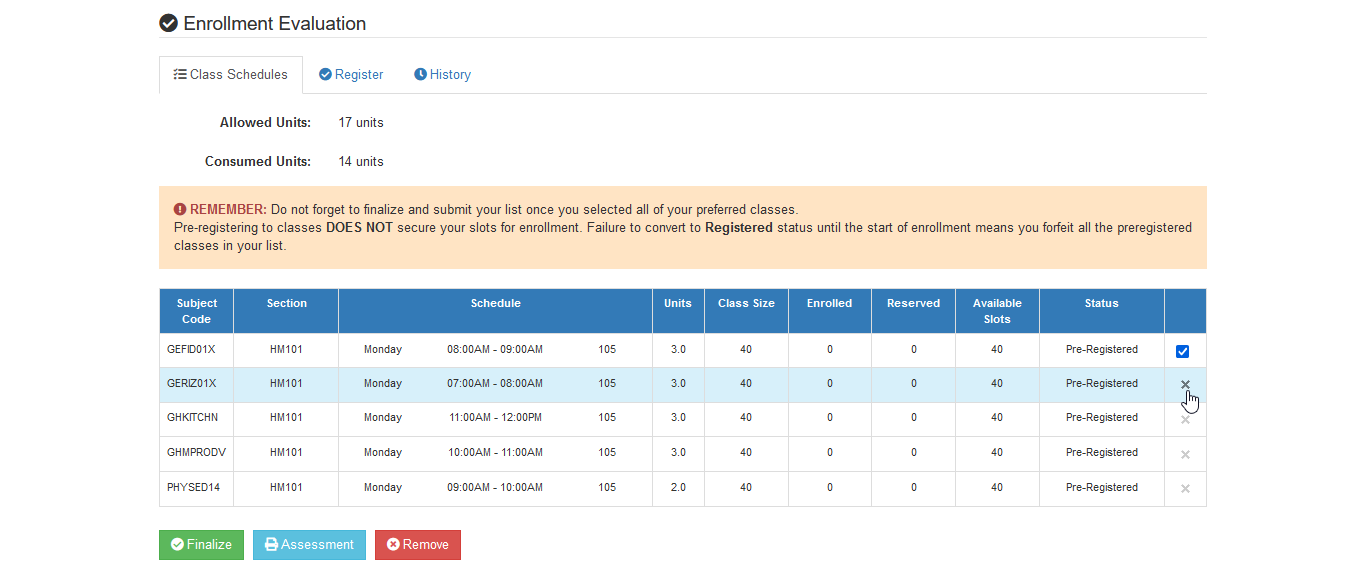Click the Schedule column header
1358x578 pixels.
click(495, 311)
